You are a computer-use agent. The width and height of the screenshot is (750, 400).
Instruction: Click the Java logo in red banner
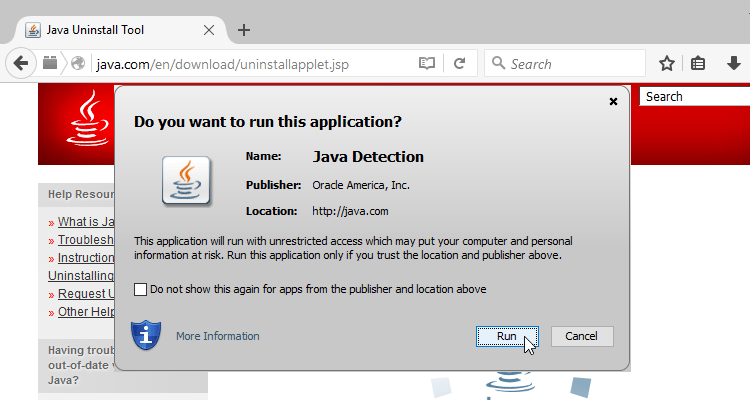tap(88, 118)
